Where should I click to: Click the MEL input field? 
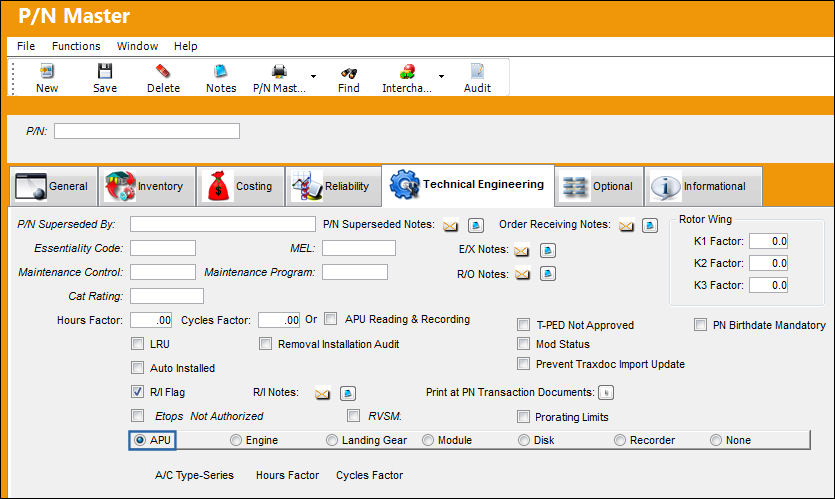coord(359,248)
